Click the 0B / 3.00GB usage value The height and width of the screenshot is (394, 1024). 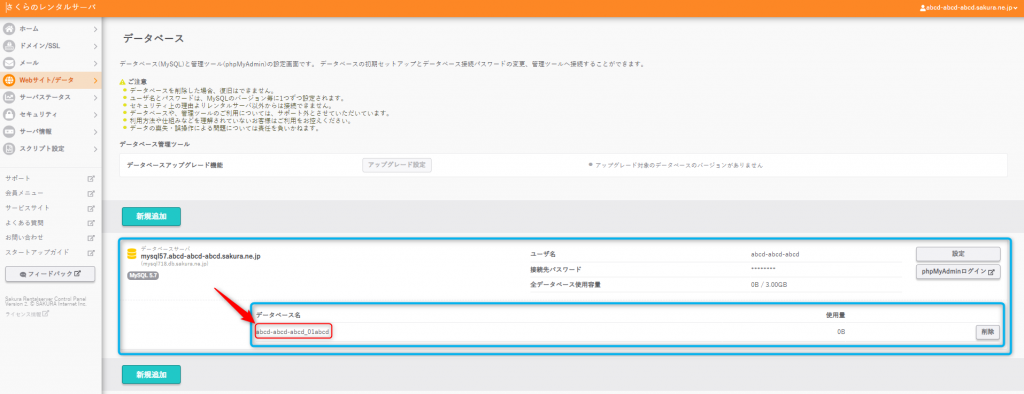[x=769, y=285]
